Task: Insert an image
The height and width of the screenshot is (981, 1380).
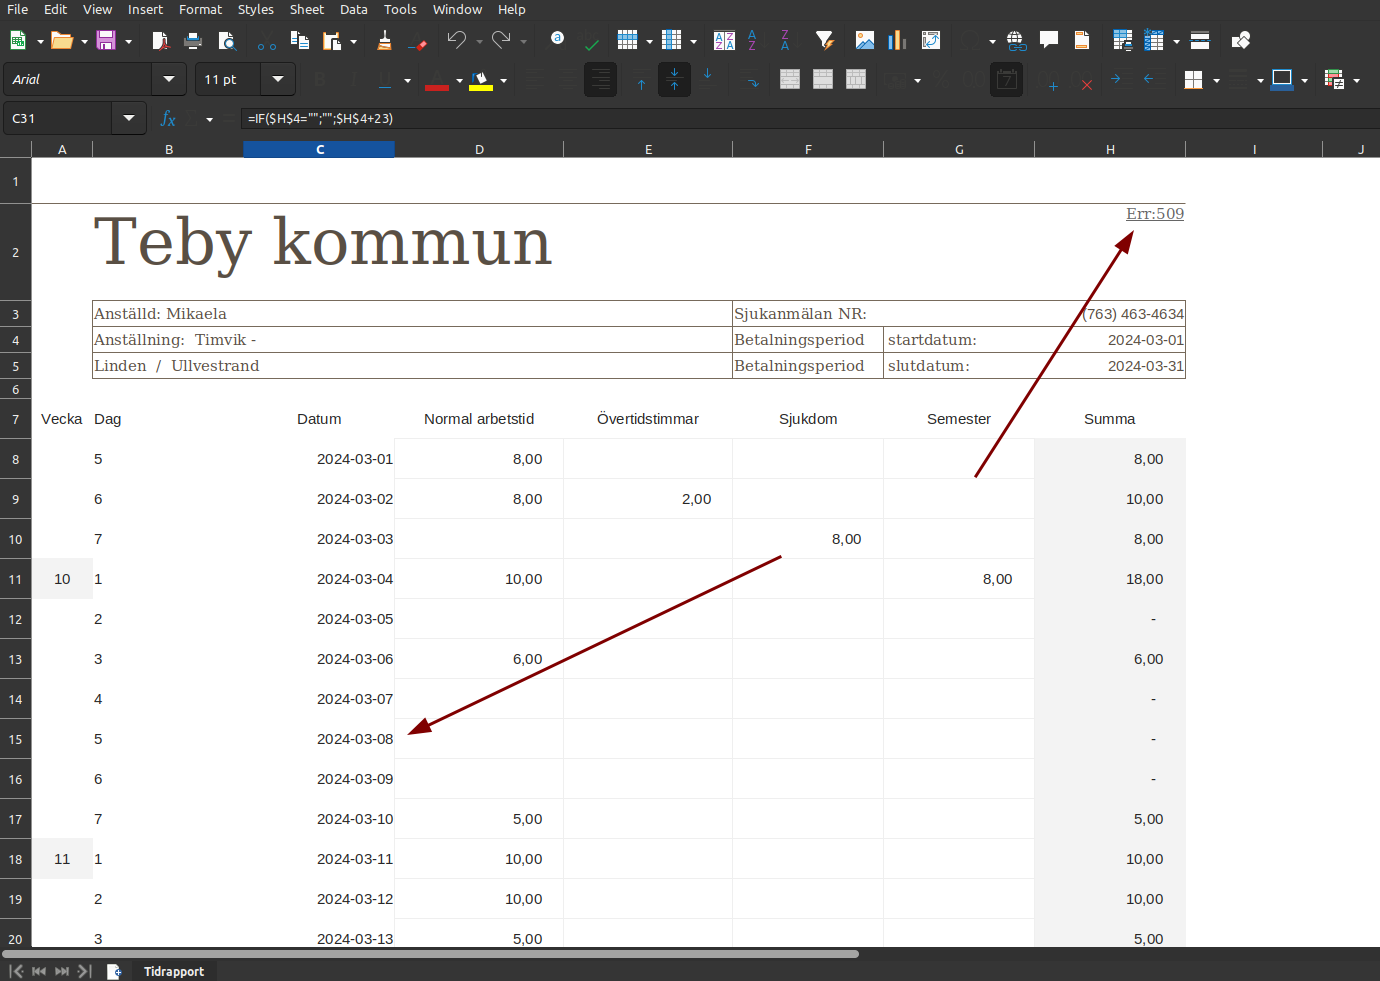Action: [x=865, y=40]
